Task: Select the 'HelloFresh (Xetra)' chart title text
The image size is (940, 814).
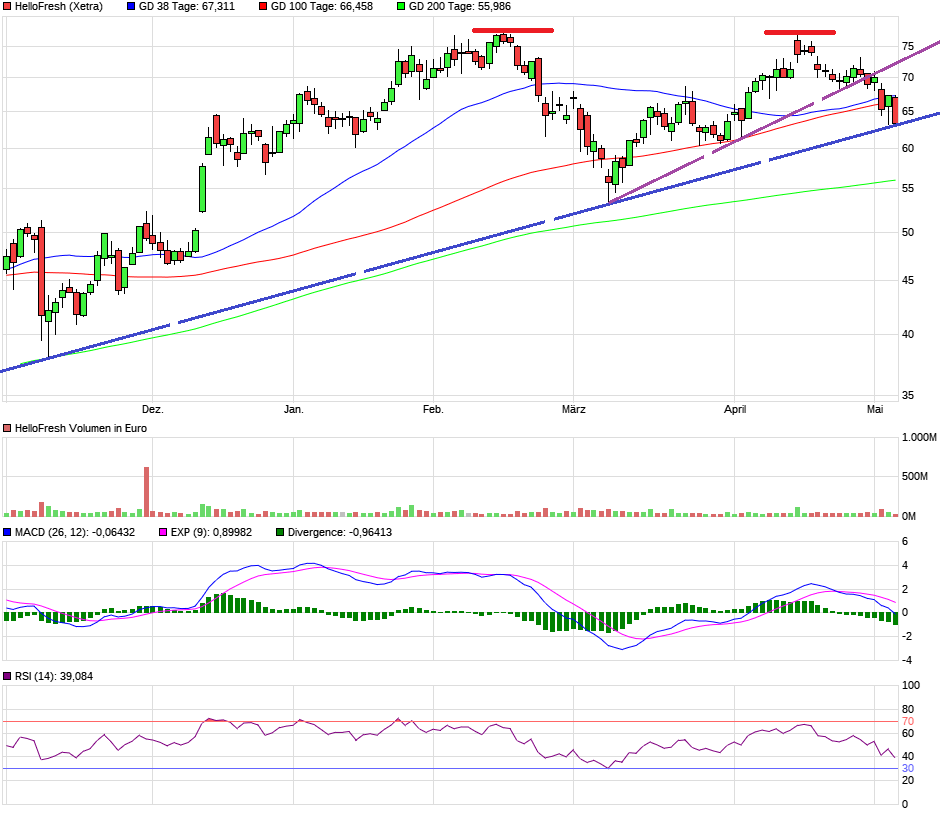Action: [x=59, y=7]
